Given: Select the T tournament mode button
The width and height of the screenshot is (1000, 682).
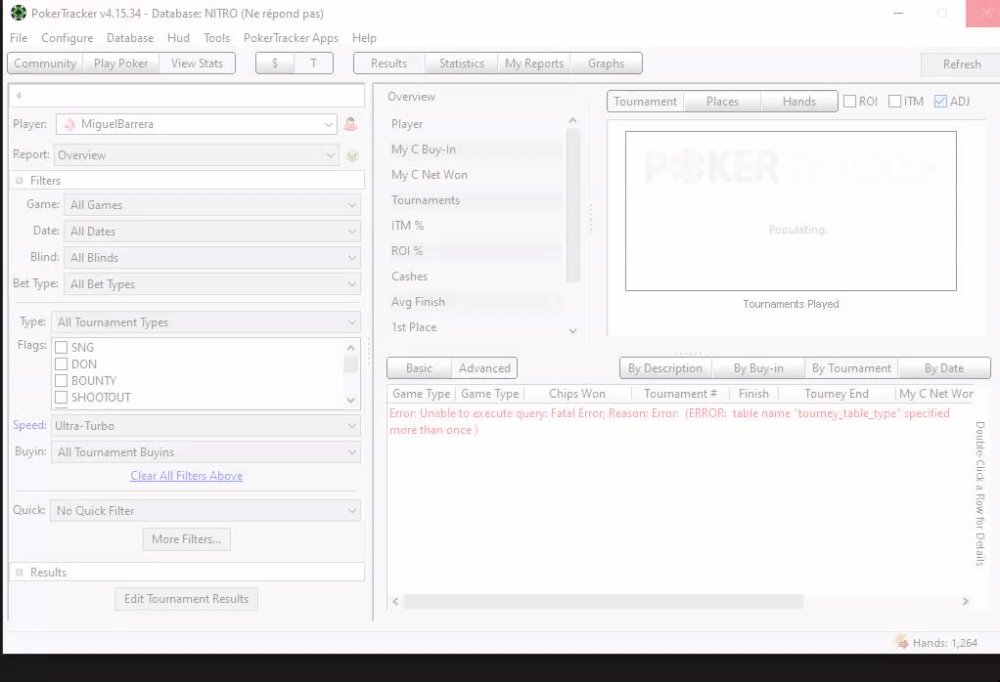Looking at the screenshot, I should 313,63.
